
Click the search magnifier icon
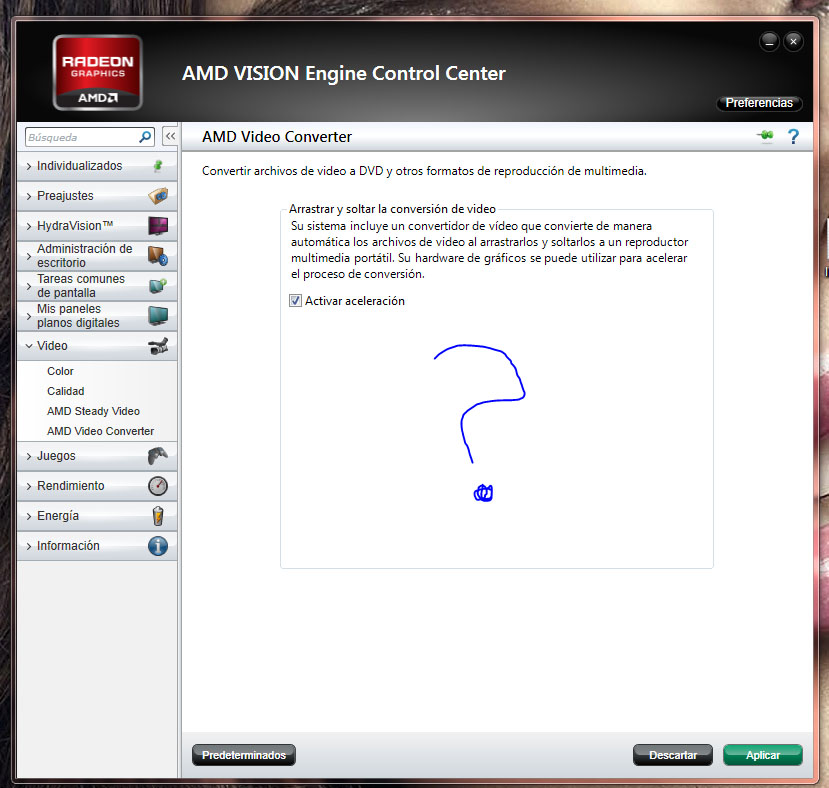coord(145,137)
